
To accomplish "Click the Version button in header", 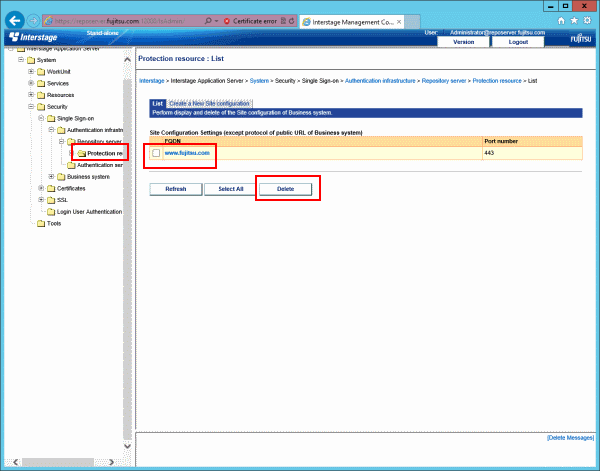I will click(463, 42).
